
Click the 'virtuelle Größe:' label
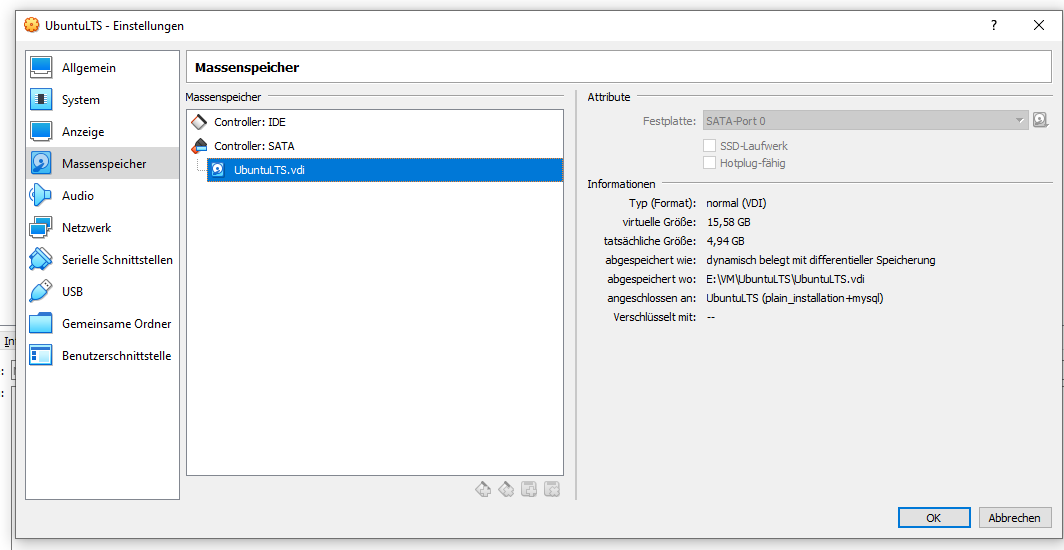(x=660, y=222)
